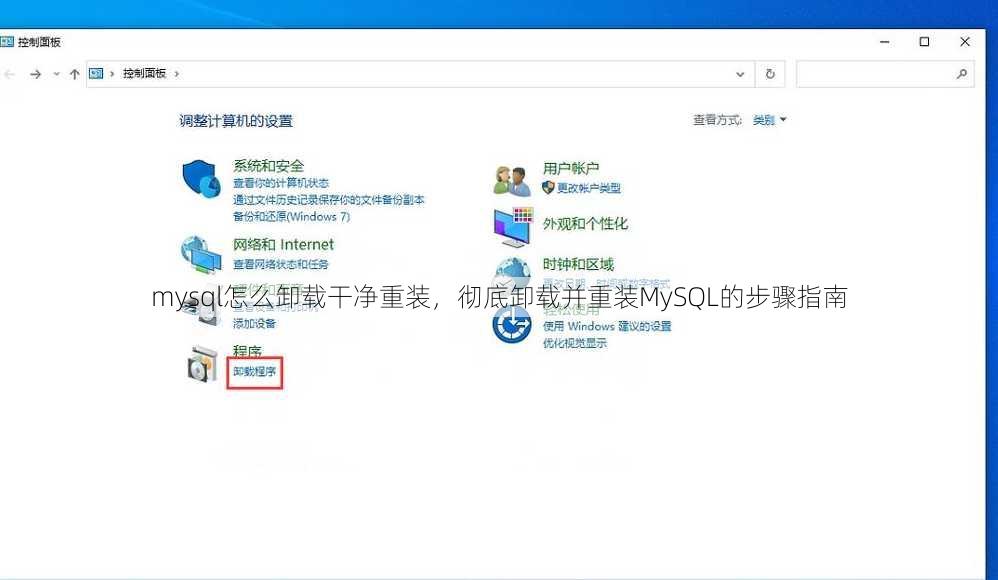Click the 查看方式 label

click(717, 120)
